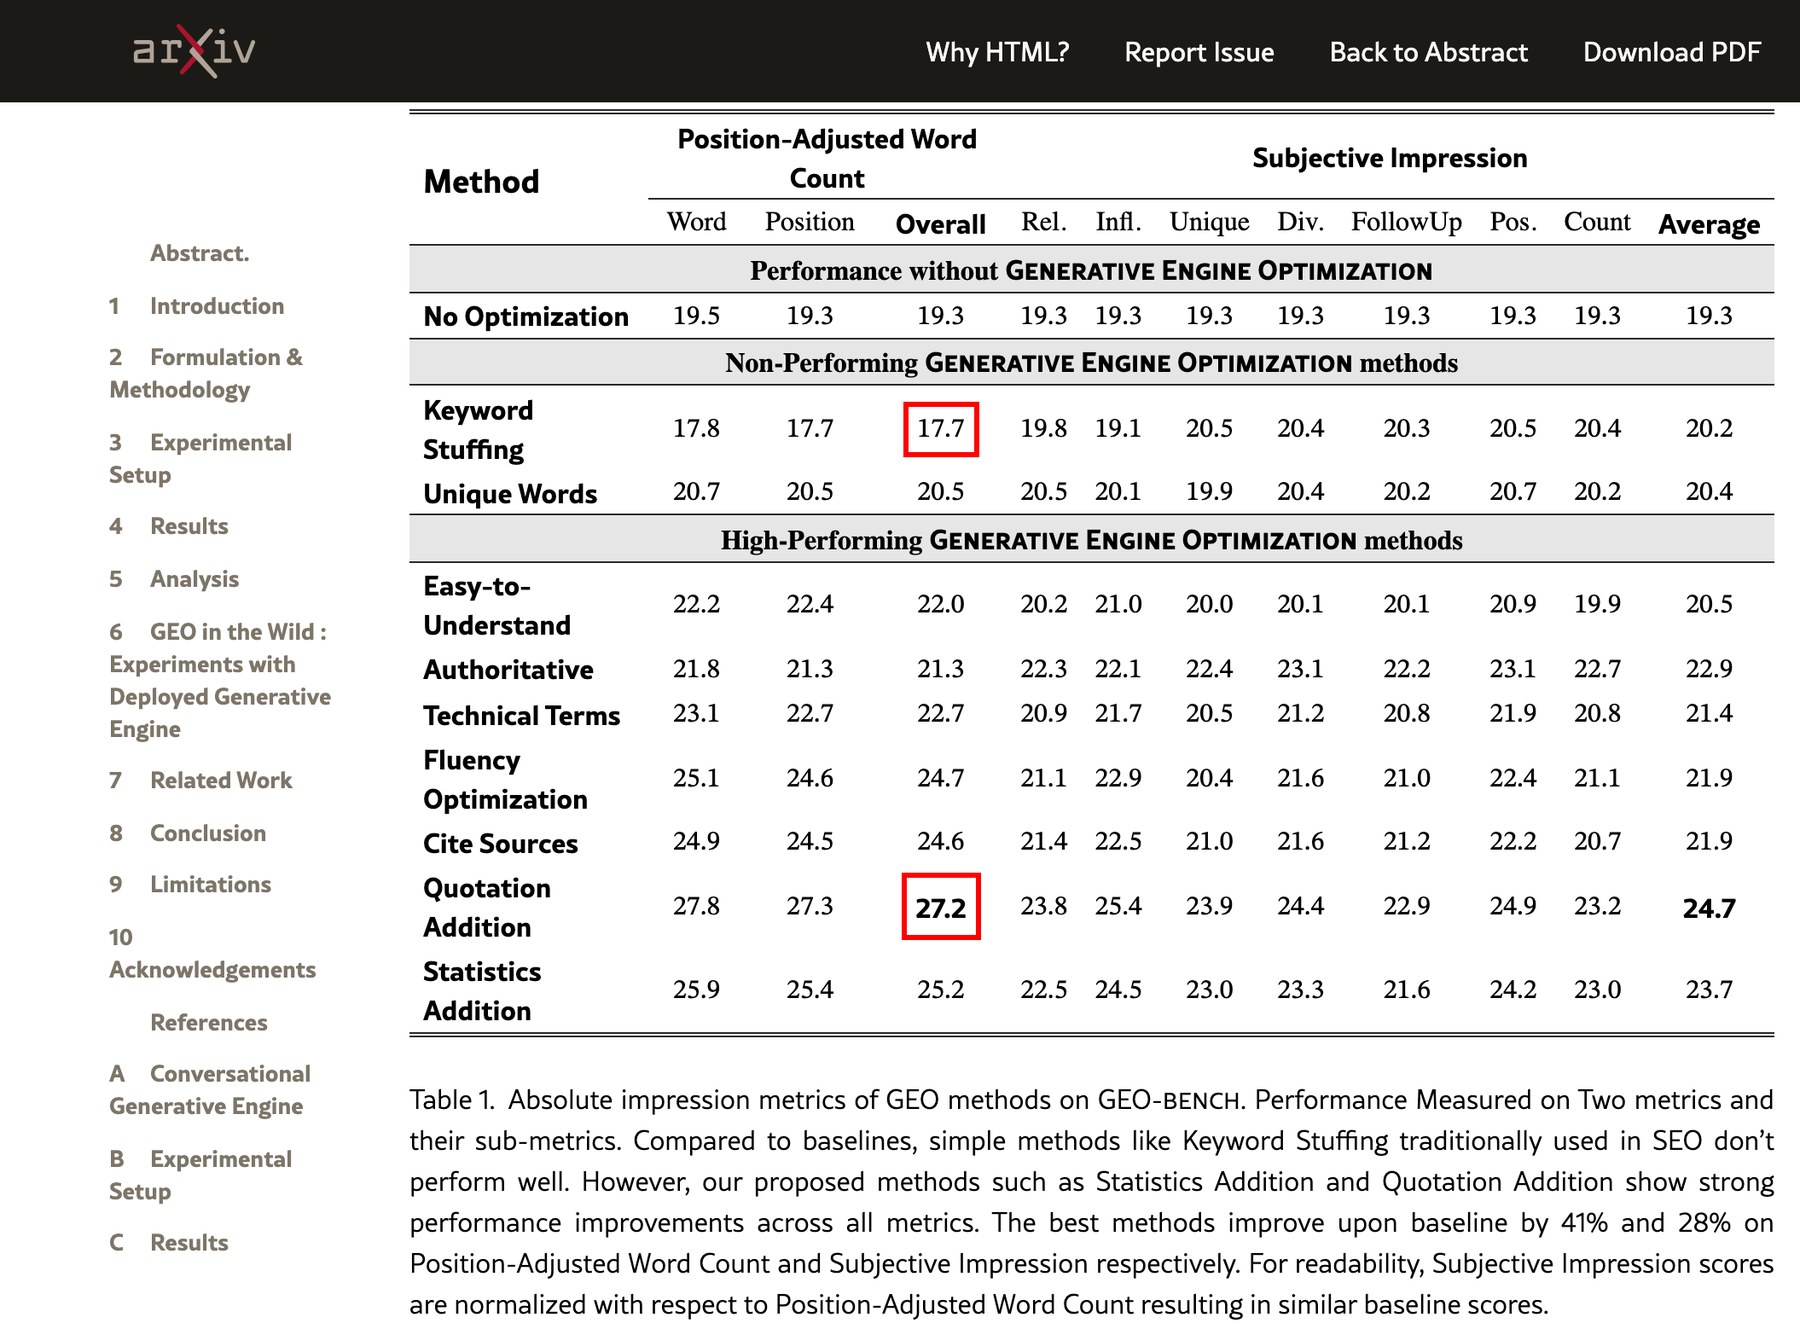1800x1335 pixels.
Task: Open appendix C Results
Action: click(169, 1242)
